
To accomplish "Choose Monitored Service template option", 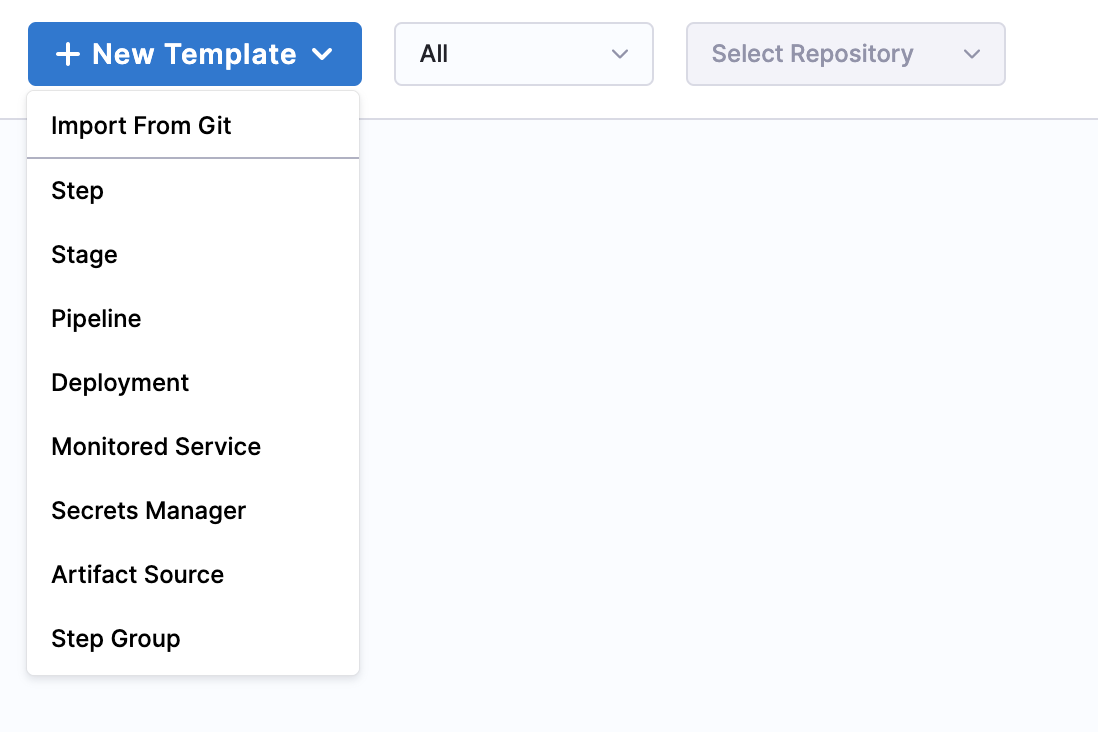I will pos(156,447).
